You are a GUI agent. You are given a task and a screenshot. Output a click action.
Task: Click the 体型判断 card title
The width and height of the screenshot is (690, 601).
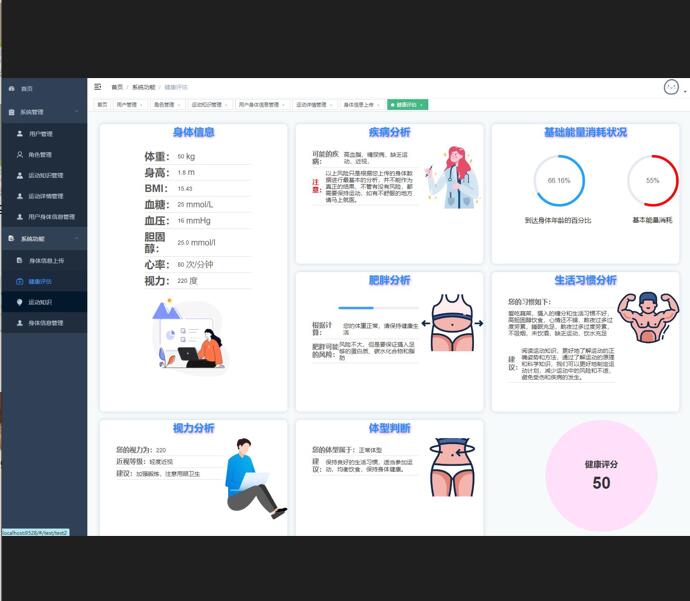pos(389,428)
